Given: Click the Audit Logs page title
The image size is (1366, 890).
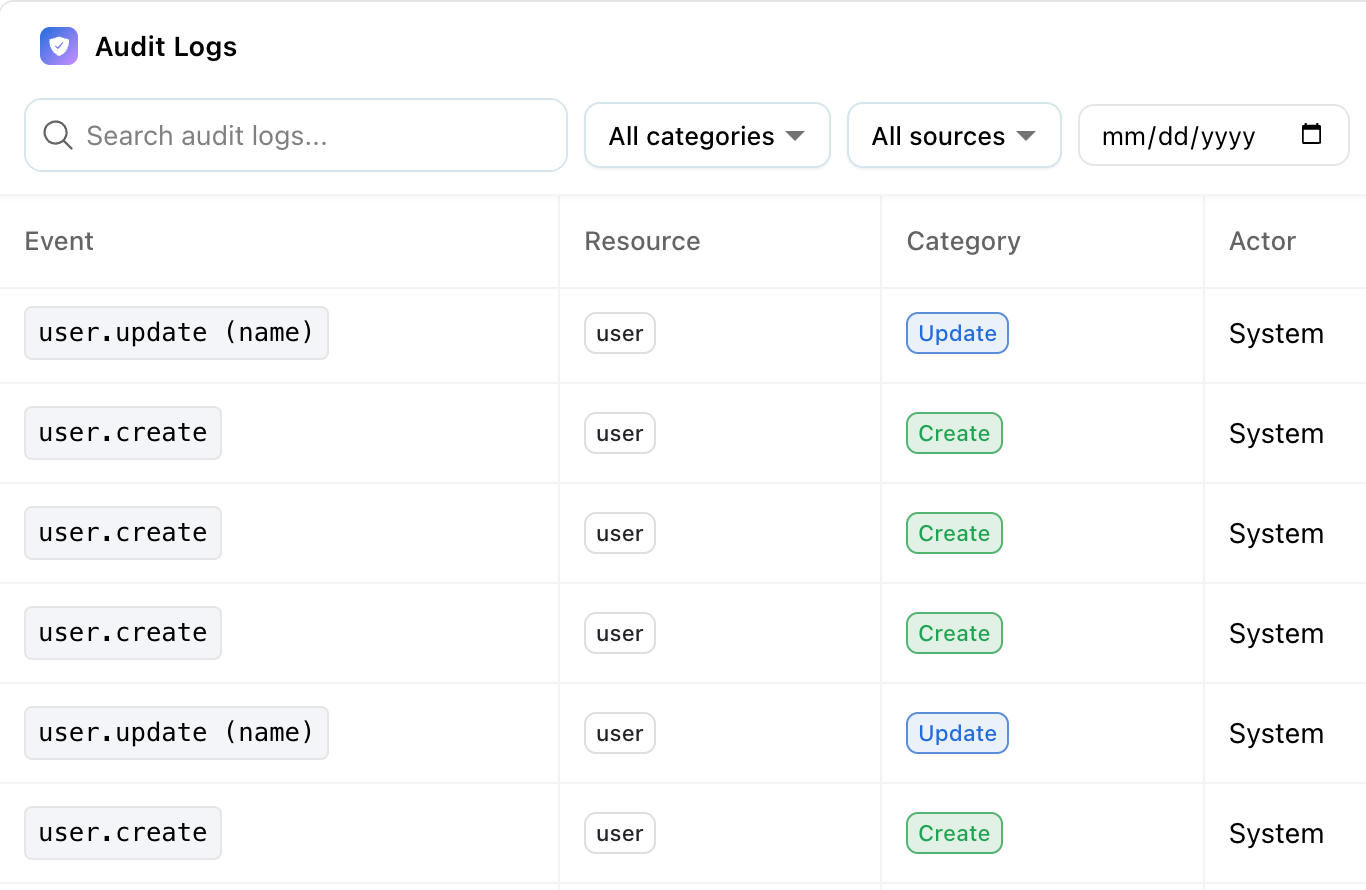Looking at the screenshot, I should [x=166, y=47].
